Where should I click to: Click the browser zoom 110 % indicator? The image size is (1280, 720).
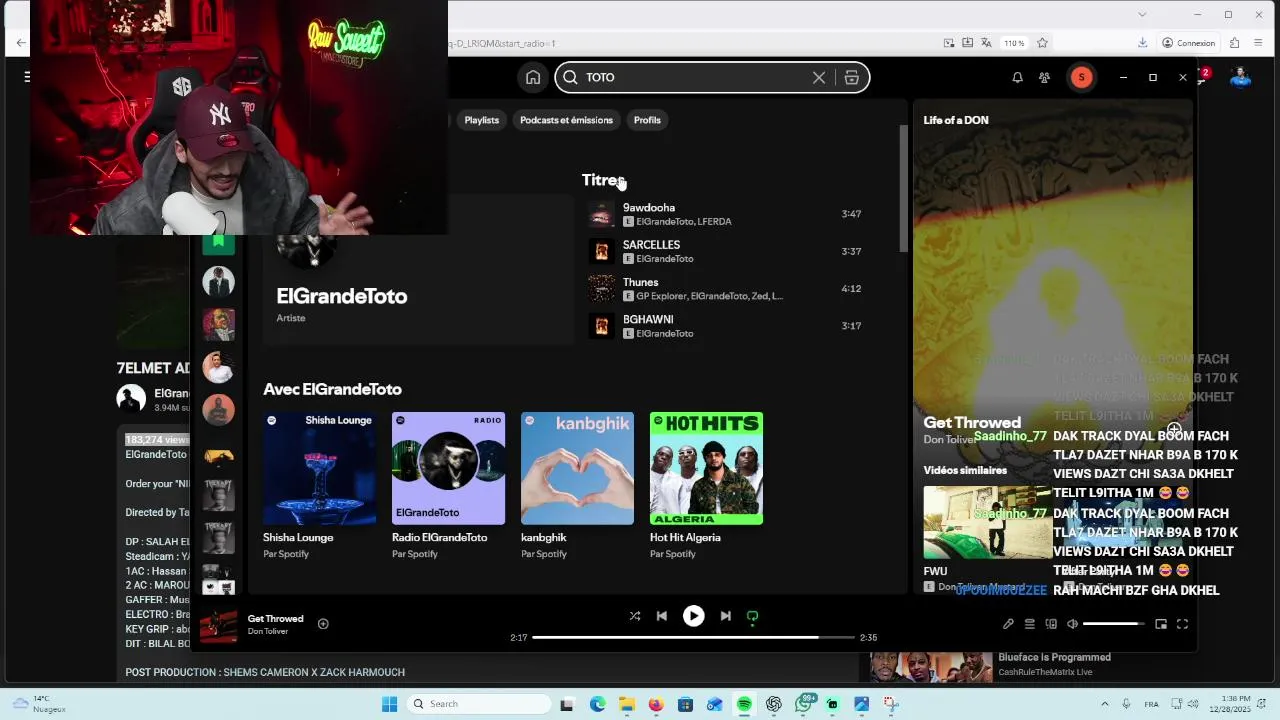(x=1014, y=43)
